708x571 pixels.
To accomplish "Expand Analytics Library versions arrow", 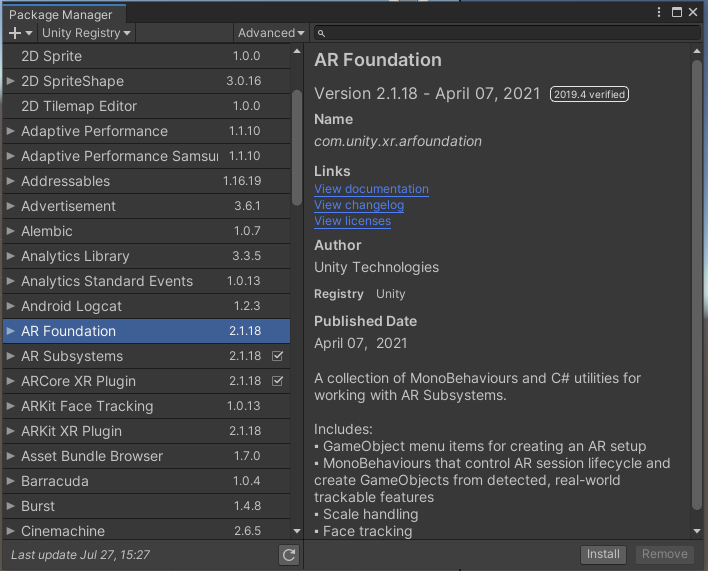I will coord(10,256).
